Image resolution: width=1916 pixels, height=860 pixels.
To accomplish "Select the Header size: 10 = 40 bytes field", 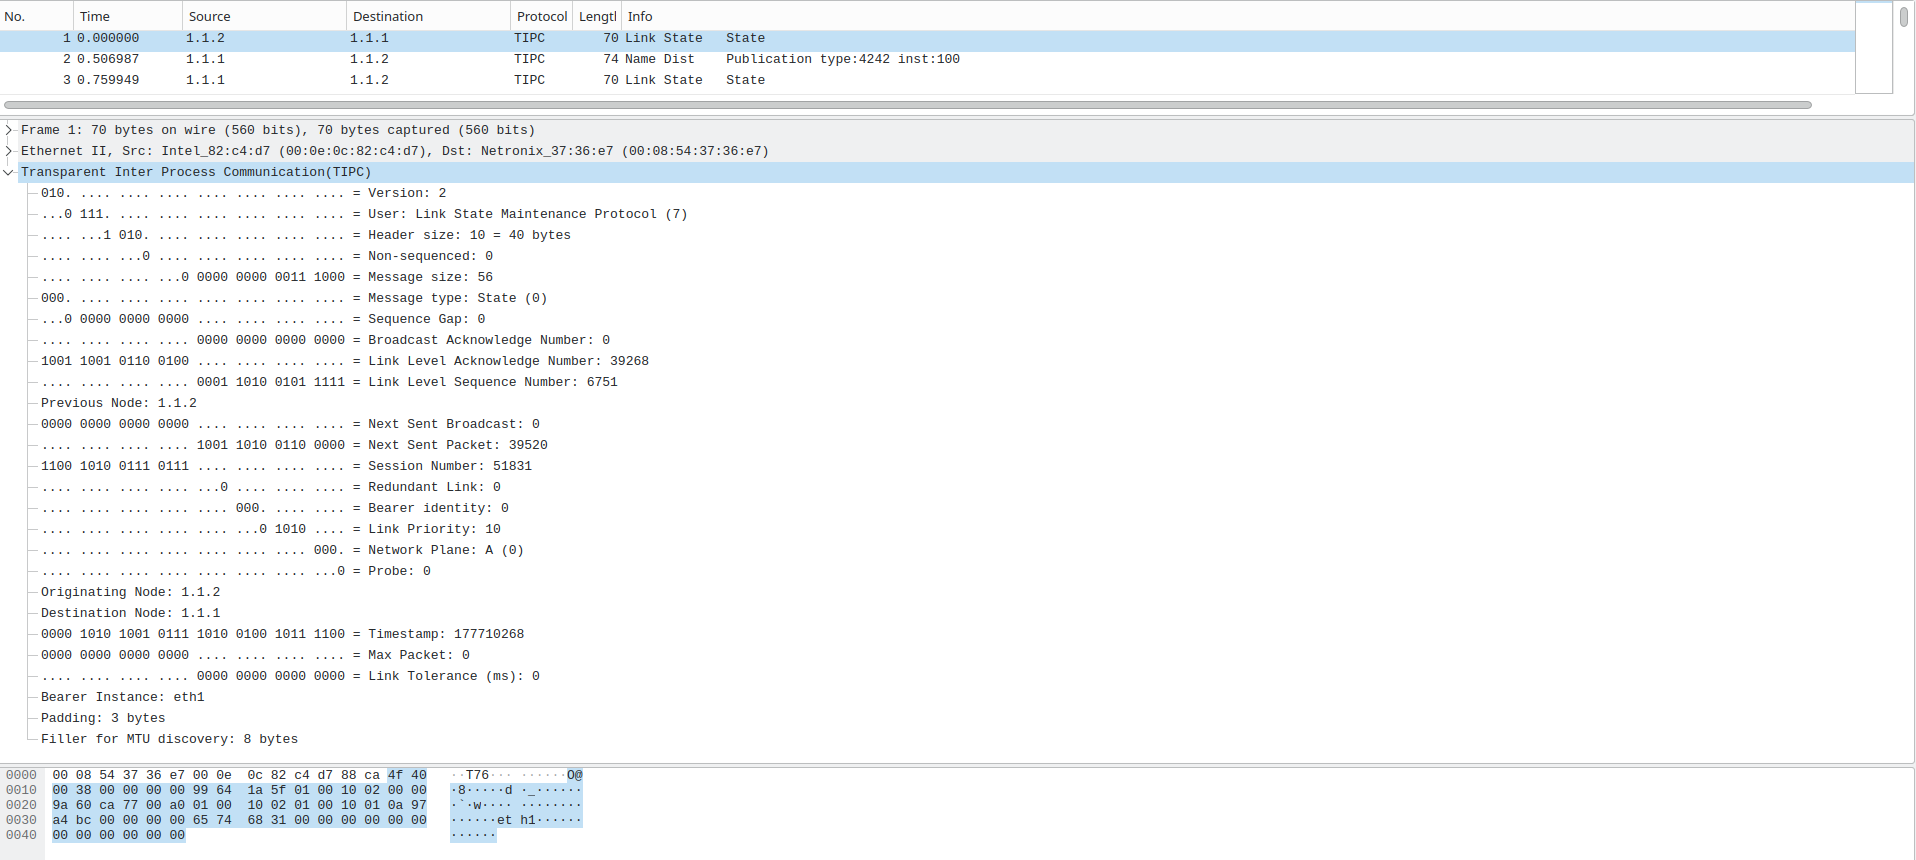I will click(306, 235).
